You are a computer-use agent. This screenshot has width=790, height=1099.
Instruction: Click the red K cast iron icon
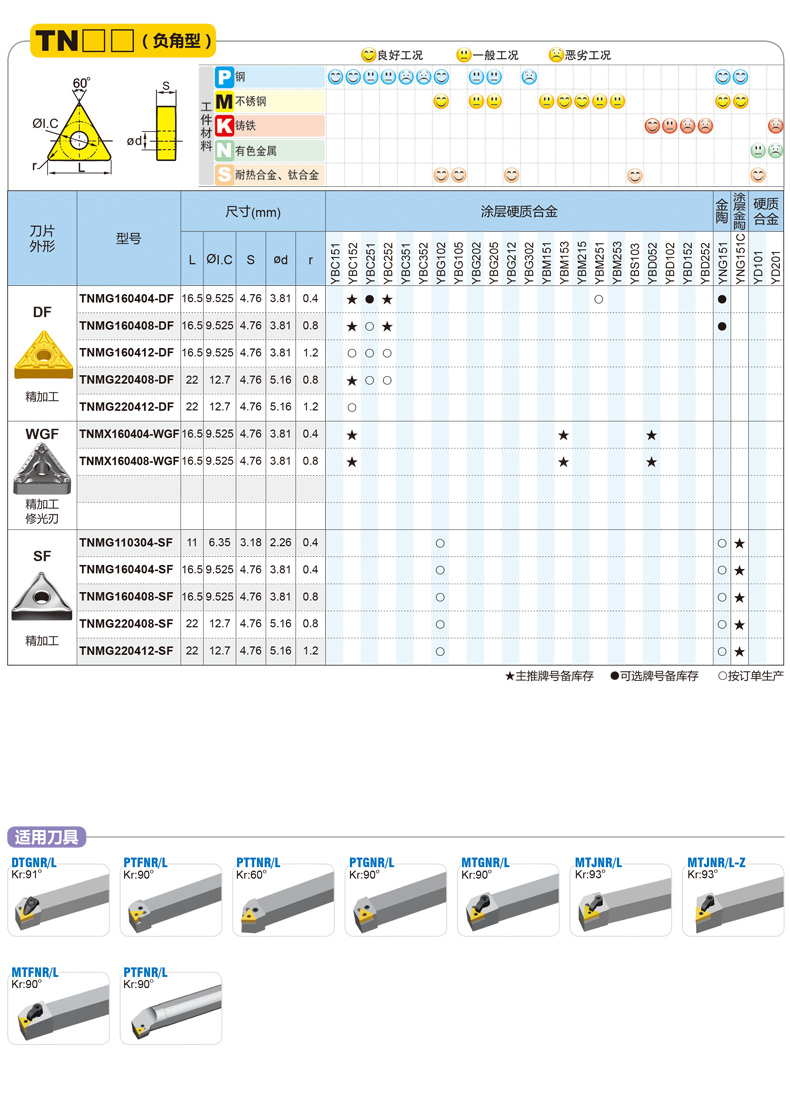point(224,126)
